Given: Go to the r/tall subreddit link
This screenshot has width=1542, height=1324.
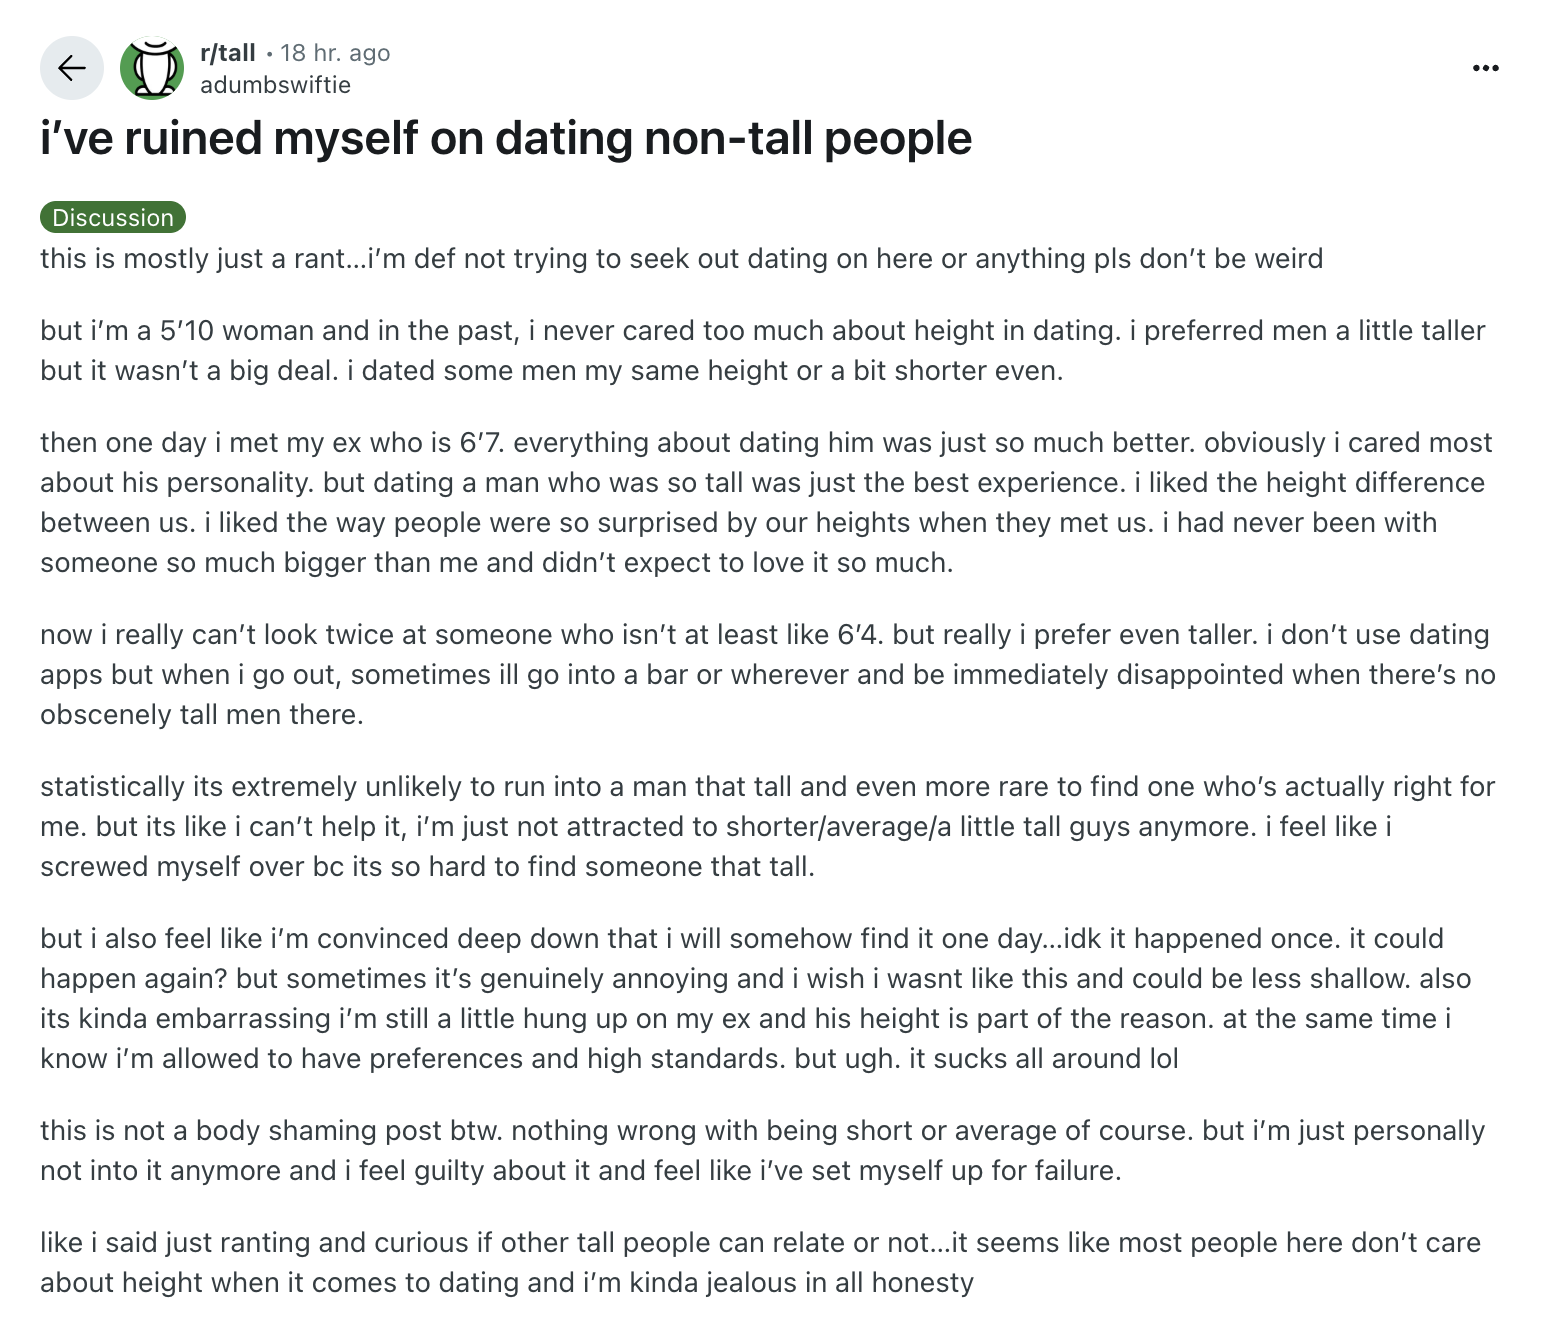Looking at the screenshot, I should (x=228, y=53).
